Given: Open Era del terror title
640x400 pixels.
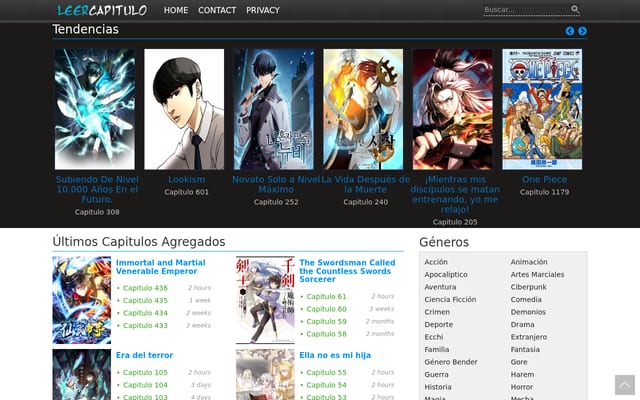Looking at the screenshot, I should pyautogui.click(x=144, y=355).
